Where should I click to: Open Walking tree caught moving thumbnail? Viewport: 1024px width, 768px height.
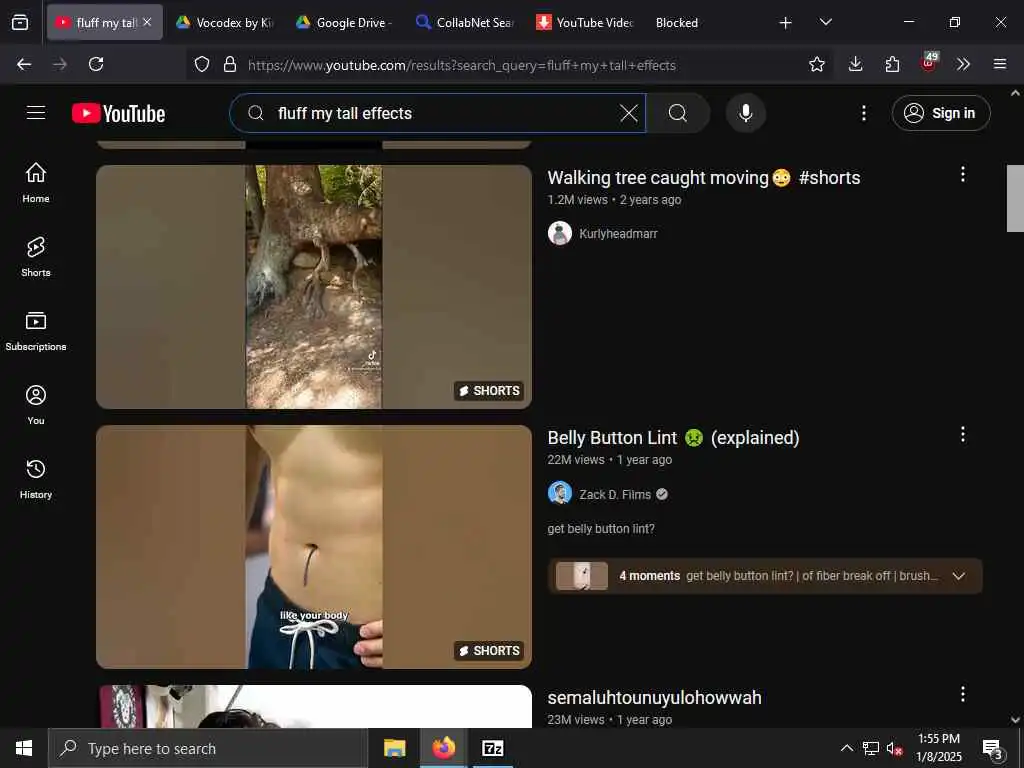click(x=314, y=287)
